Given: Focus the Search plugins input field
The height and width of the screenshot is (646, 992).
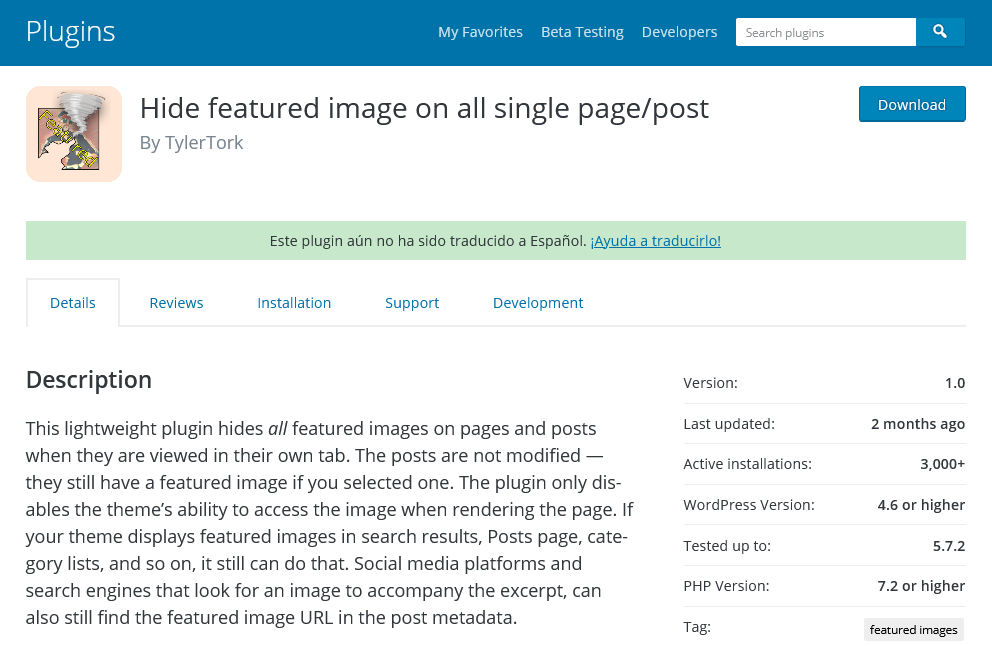Looking at the screenshot, I should (826, 32).
